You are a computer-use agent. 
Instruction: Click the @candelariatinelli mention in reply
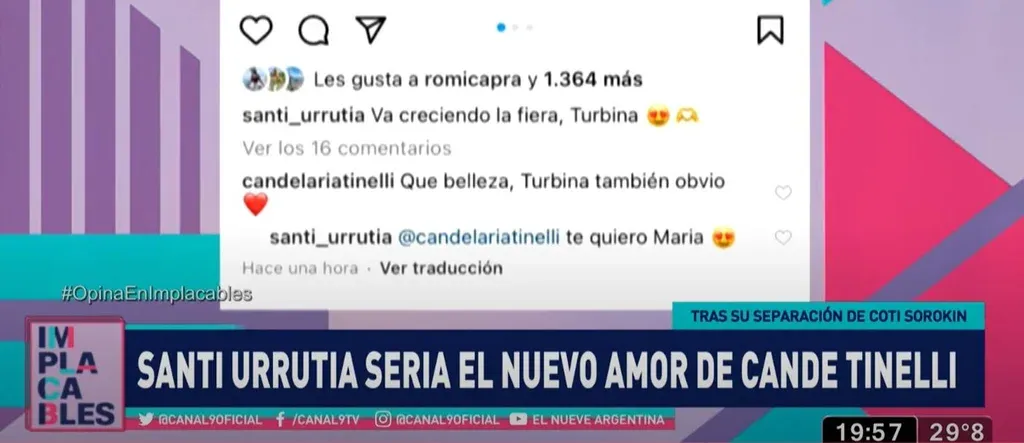[479, 238]
